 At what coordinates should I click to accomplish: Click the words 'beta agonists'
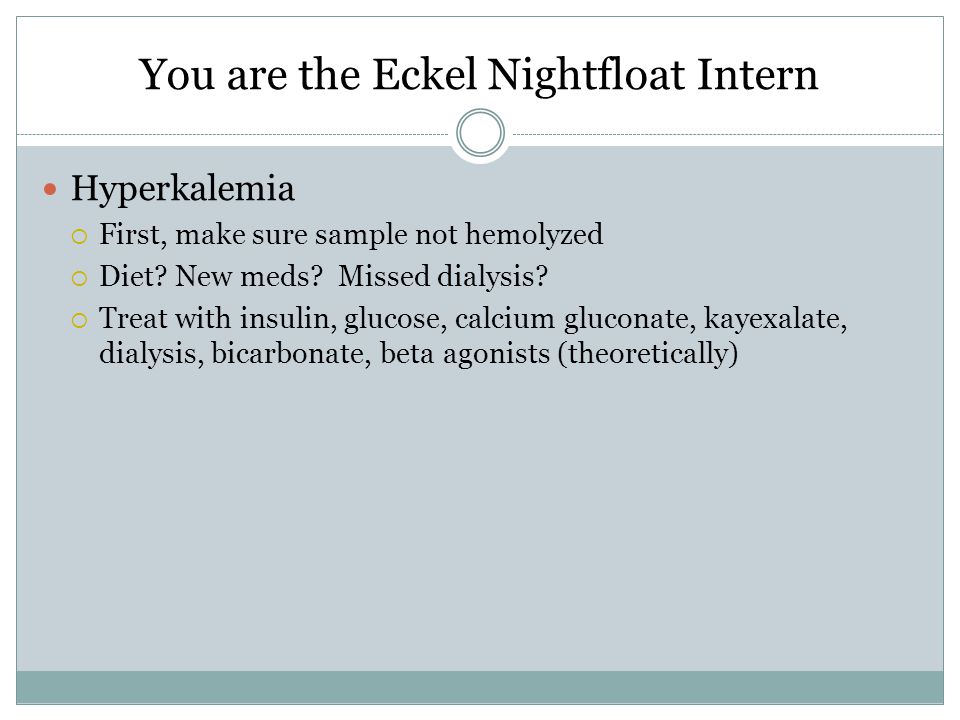pos(465,354)
